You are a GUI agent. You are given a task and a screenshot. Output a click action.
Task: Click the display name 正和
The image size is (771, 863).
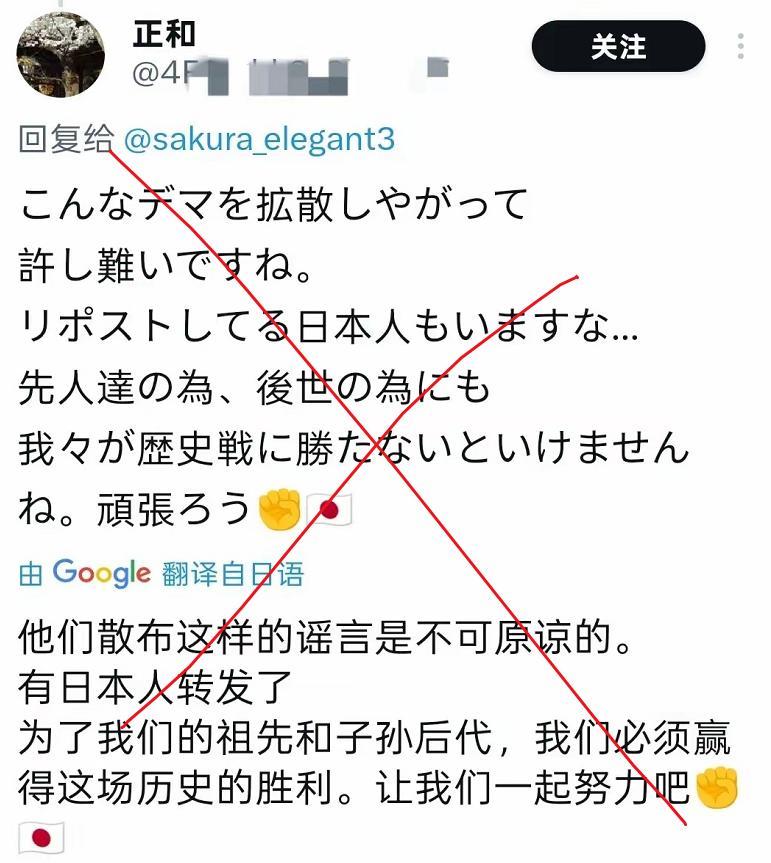164,34
